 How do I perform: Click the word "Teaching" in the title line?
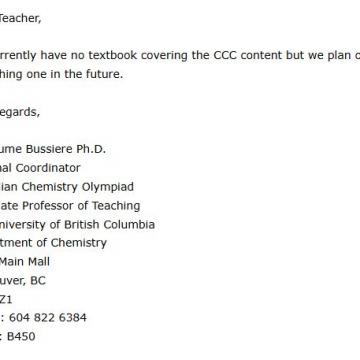click(x=116, y=206)
